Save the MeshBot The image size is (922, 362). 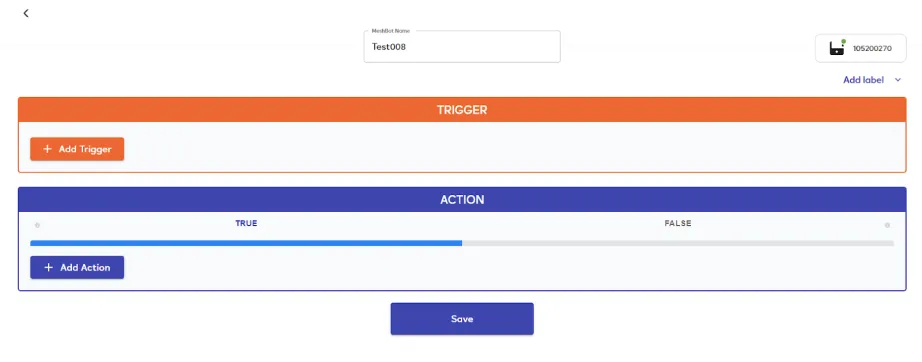[462, 319]
